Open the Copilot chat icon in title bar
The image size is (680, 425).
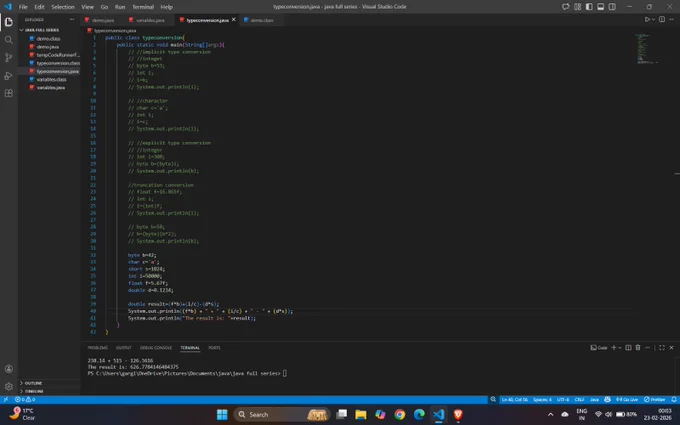point(566,7)
